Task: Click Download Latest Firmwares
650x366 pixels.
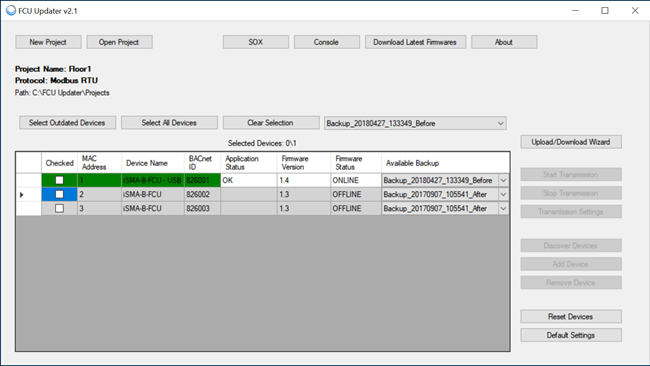Action: [x=415, y=42]
